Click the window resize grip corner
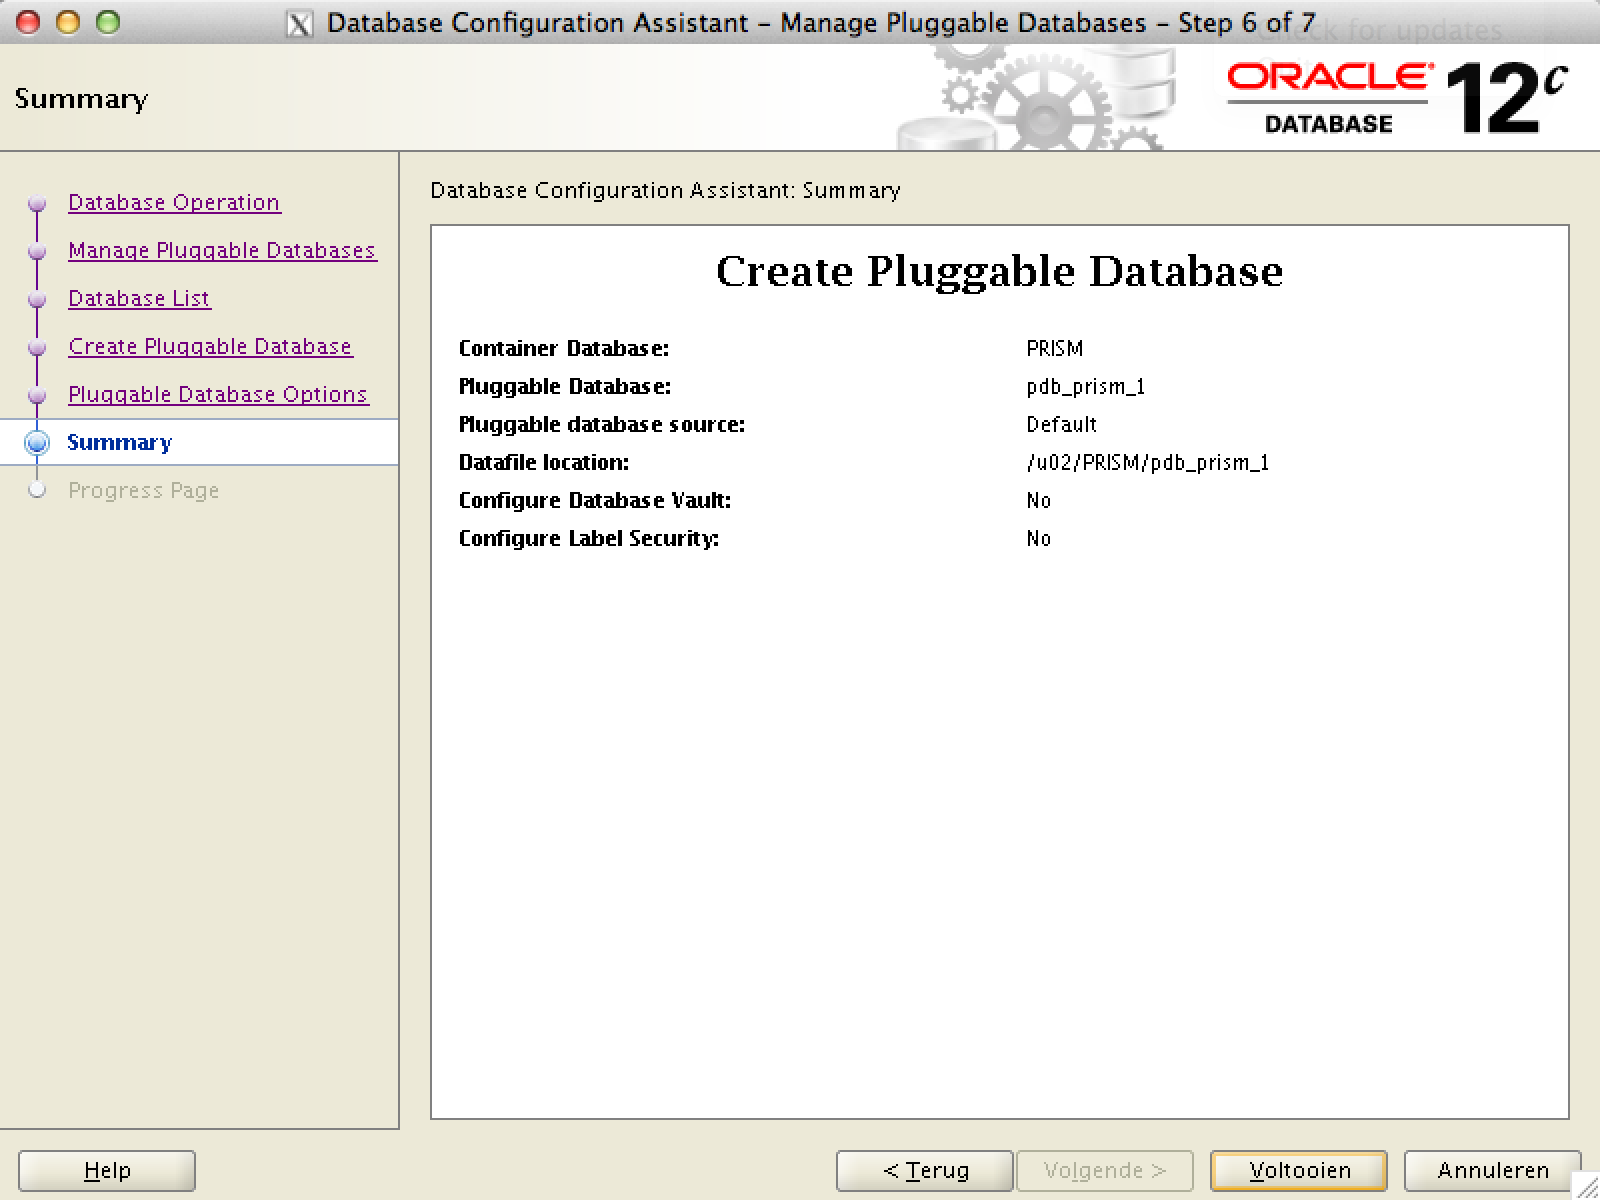The height and width of the screenshot is (1200, 1600). coord(1586,1186)
